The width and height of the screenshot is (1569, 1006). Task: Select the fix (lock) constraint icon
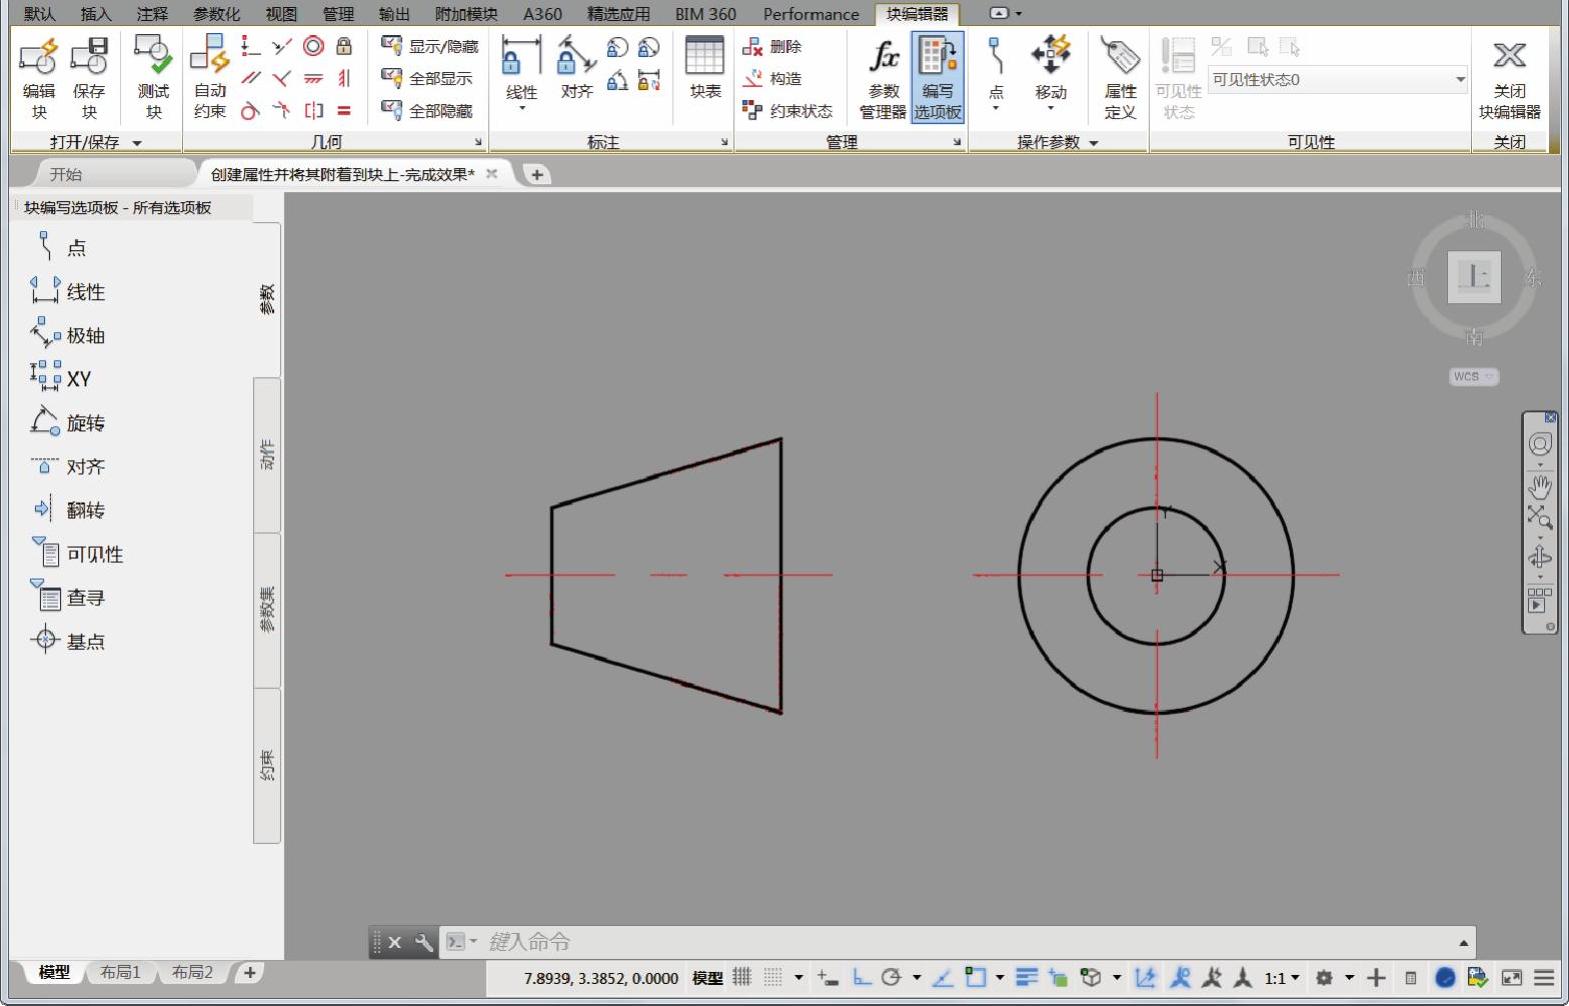344,46
